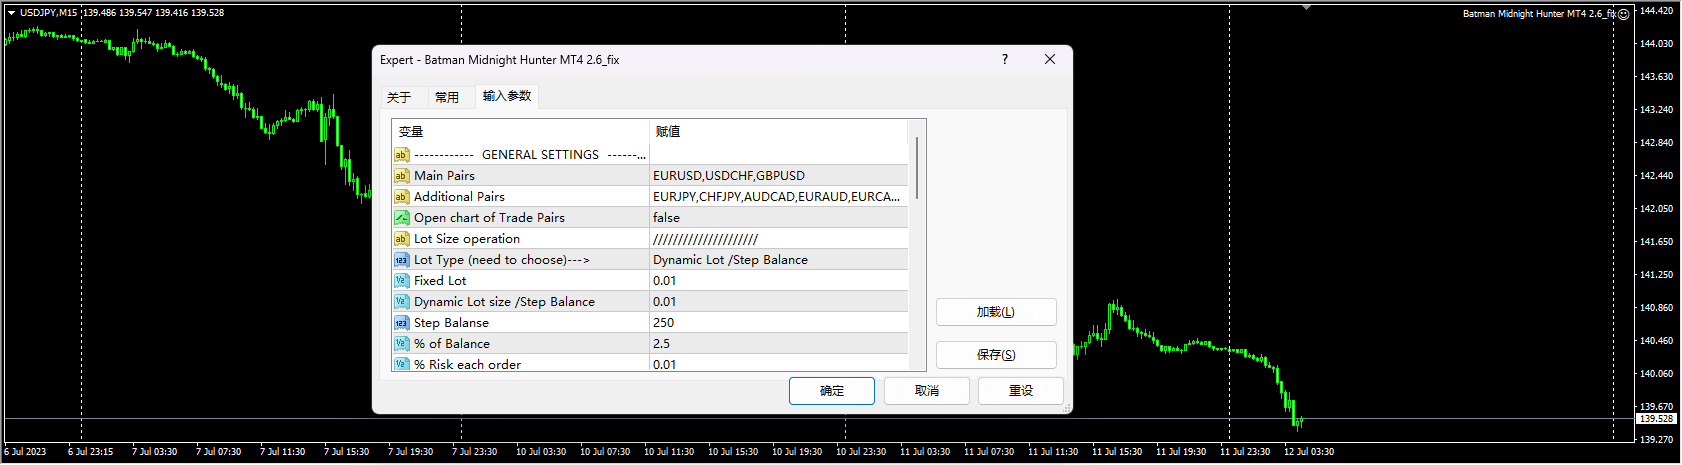Viewport: 1682px width, 465px height.
Task: Click the parameter list vertical scrollbar
Action: tap(917, 170)
